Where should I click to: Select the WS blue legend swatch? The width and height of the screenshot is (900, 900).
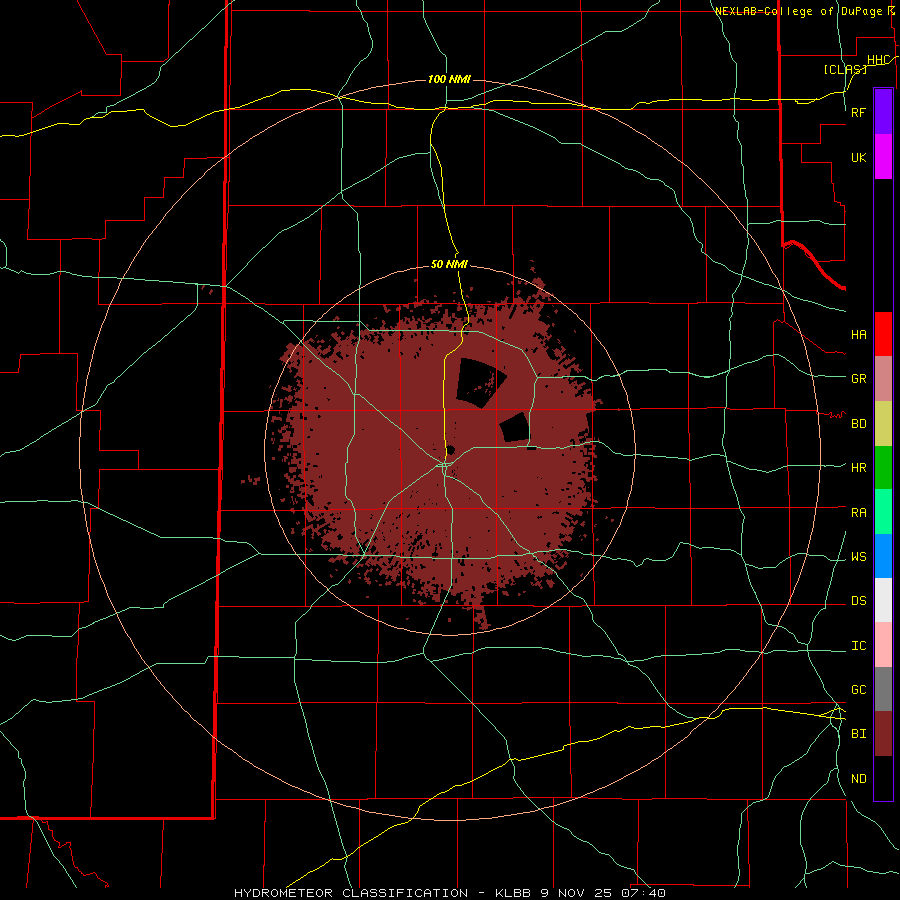(x=883, y=556)
